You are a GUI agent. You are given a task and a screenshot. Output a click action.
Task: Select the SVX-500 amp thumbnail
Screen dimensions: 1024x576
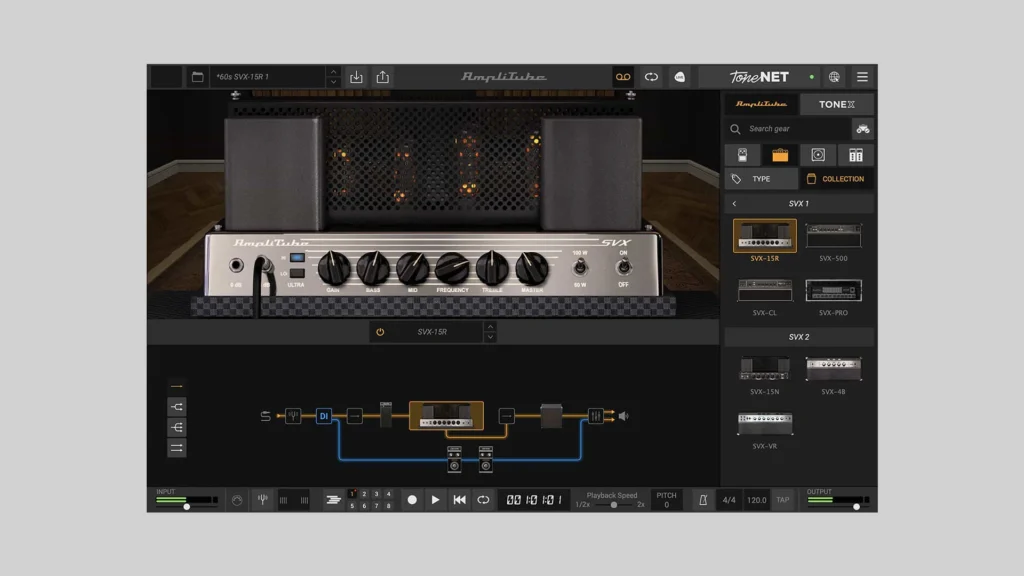836,237
